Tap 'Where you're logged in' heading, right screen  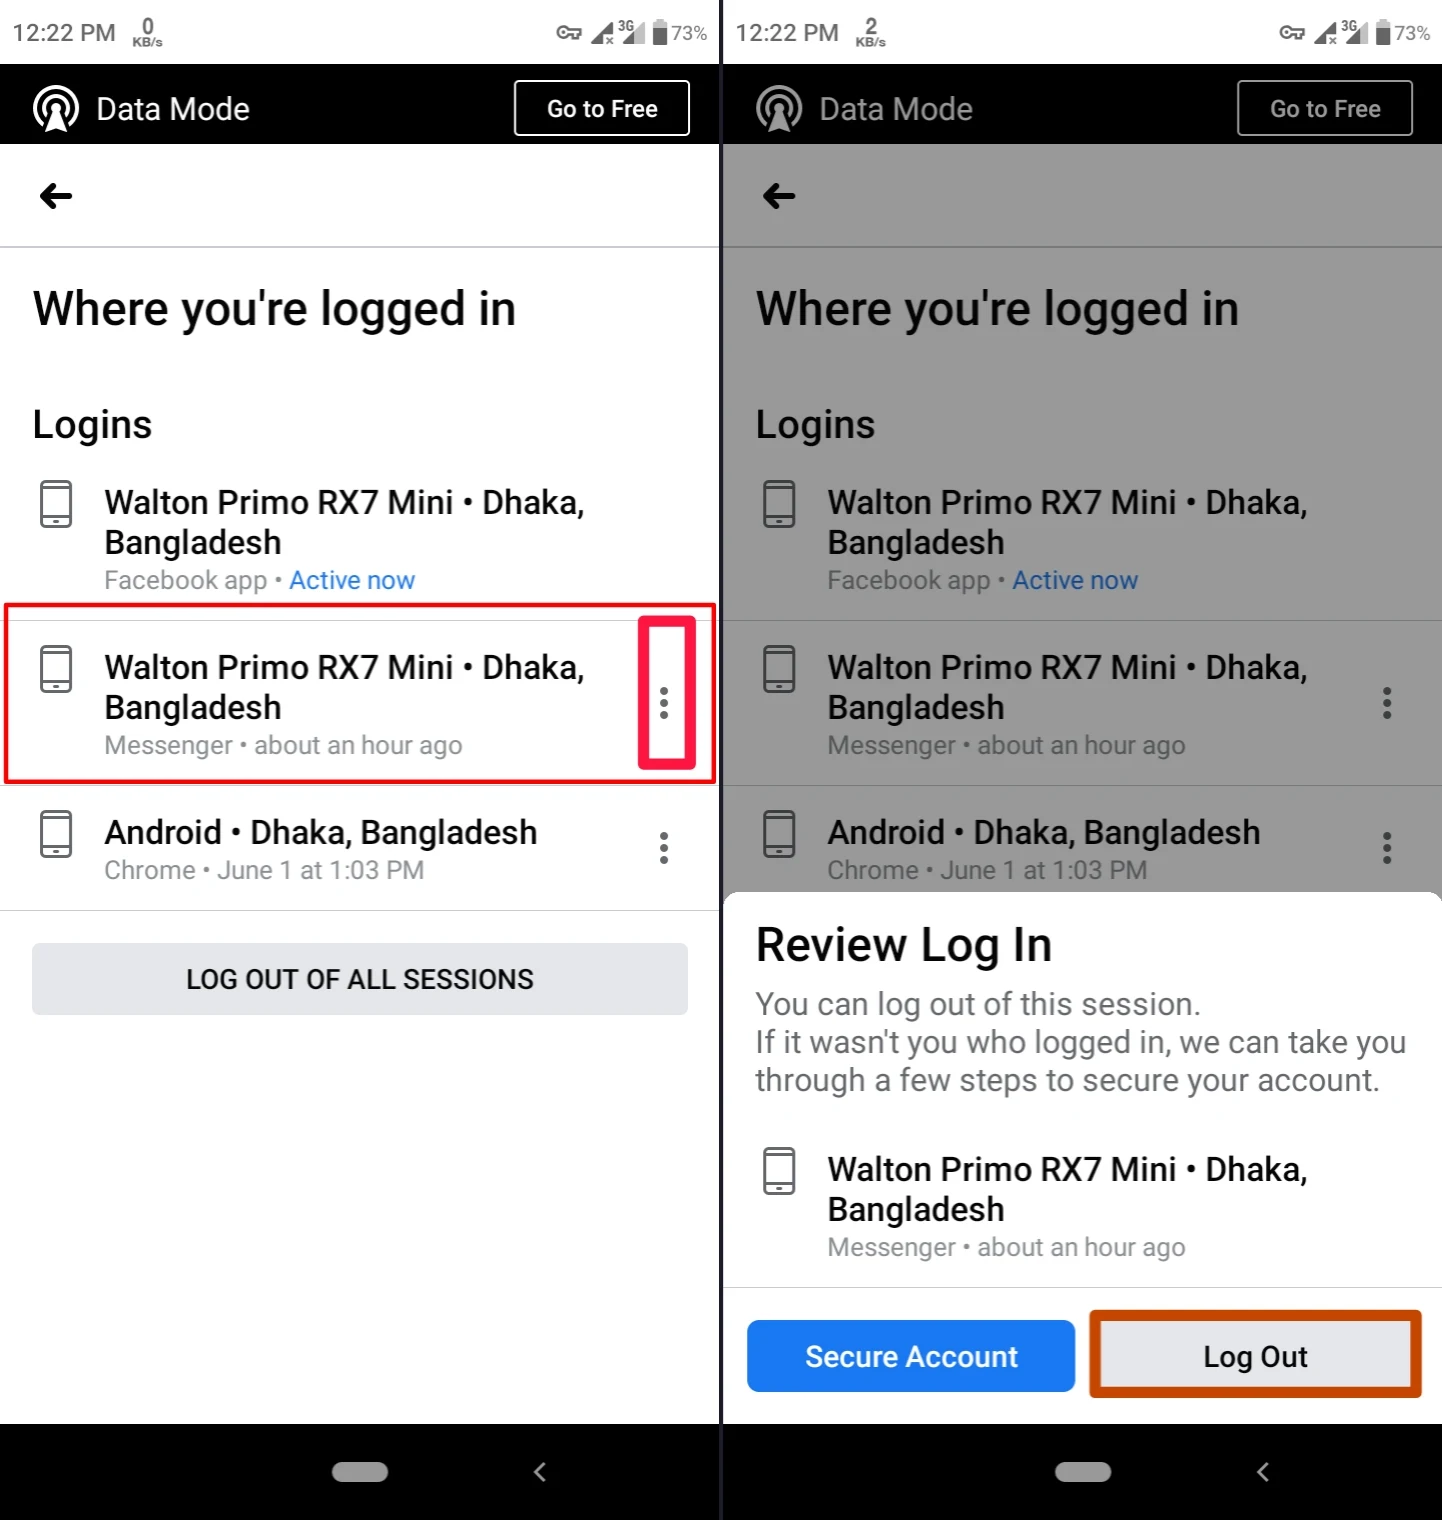(x=998, y=309)
